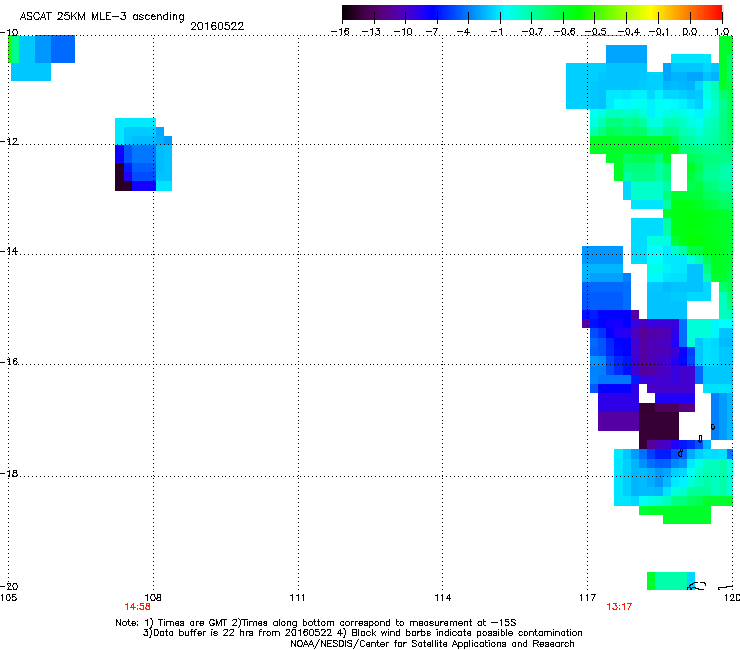Click the black wind barb near latitude -18
Viewport: 740px width, 650px height.
[680, 453]
